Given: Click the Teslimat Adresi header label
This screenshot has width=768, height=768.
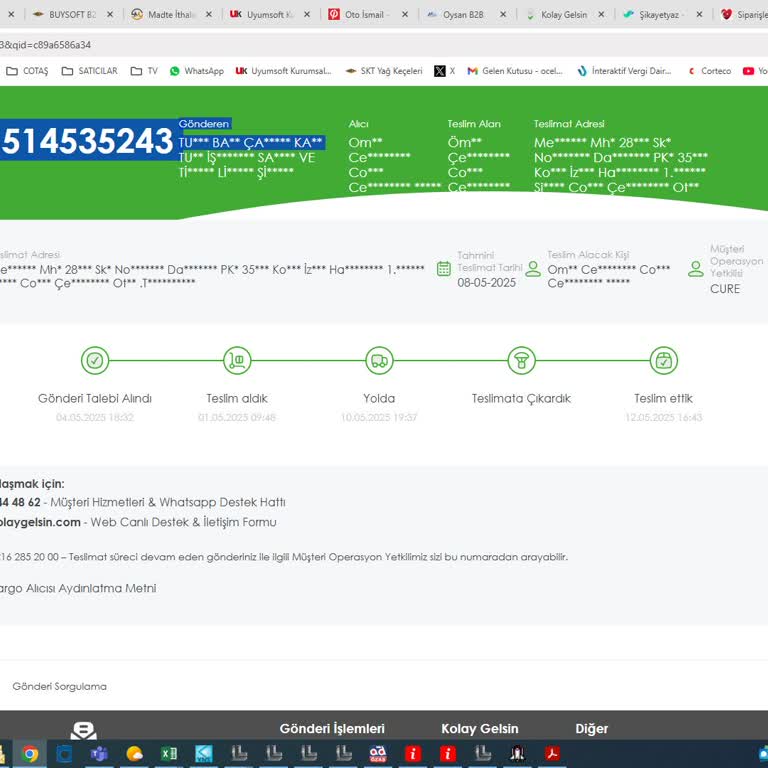Looking at the screenshot, I should pyautogui.click(x=569, y=124).
